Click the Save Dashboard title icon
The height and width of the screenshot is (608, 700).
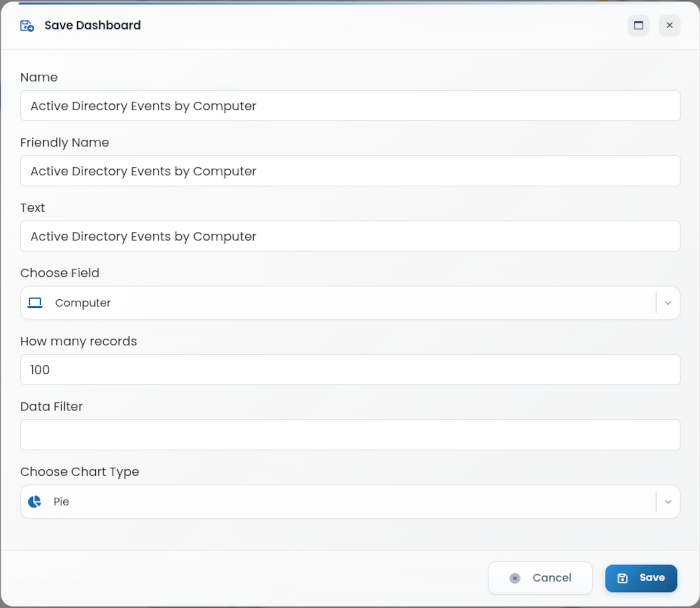point(27,26)
